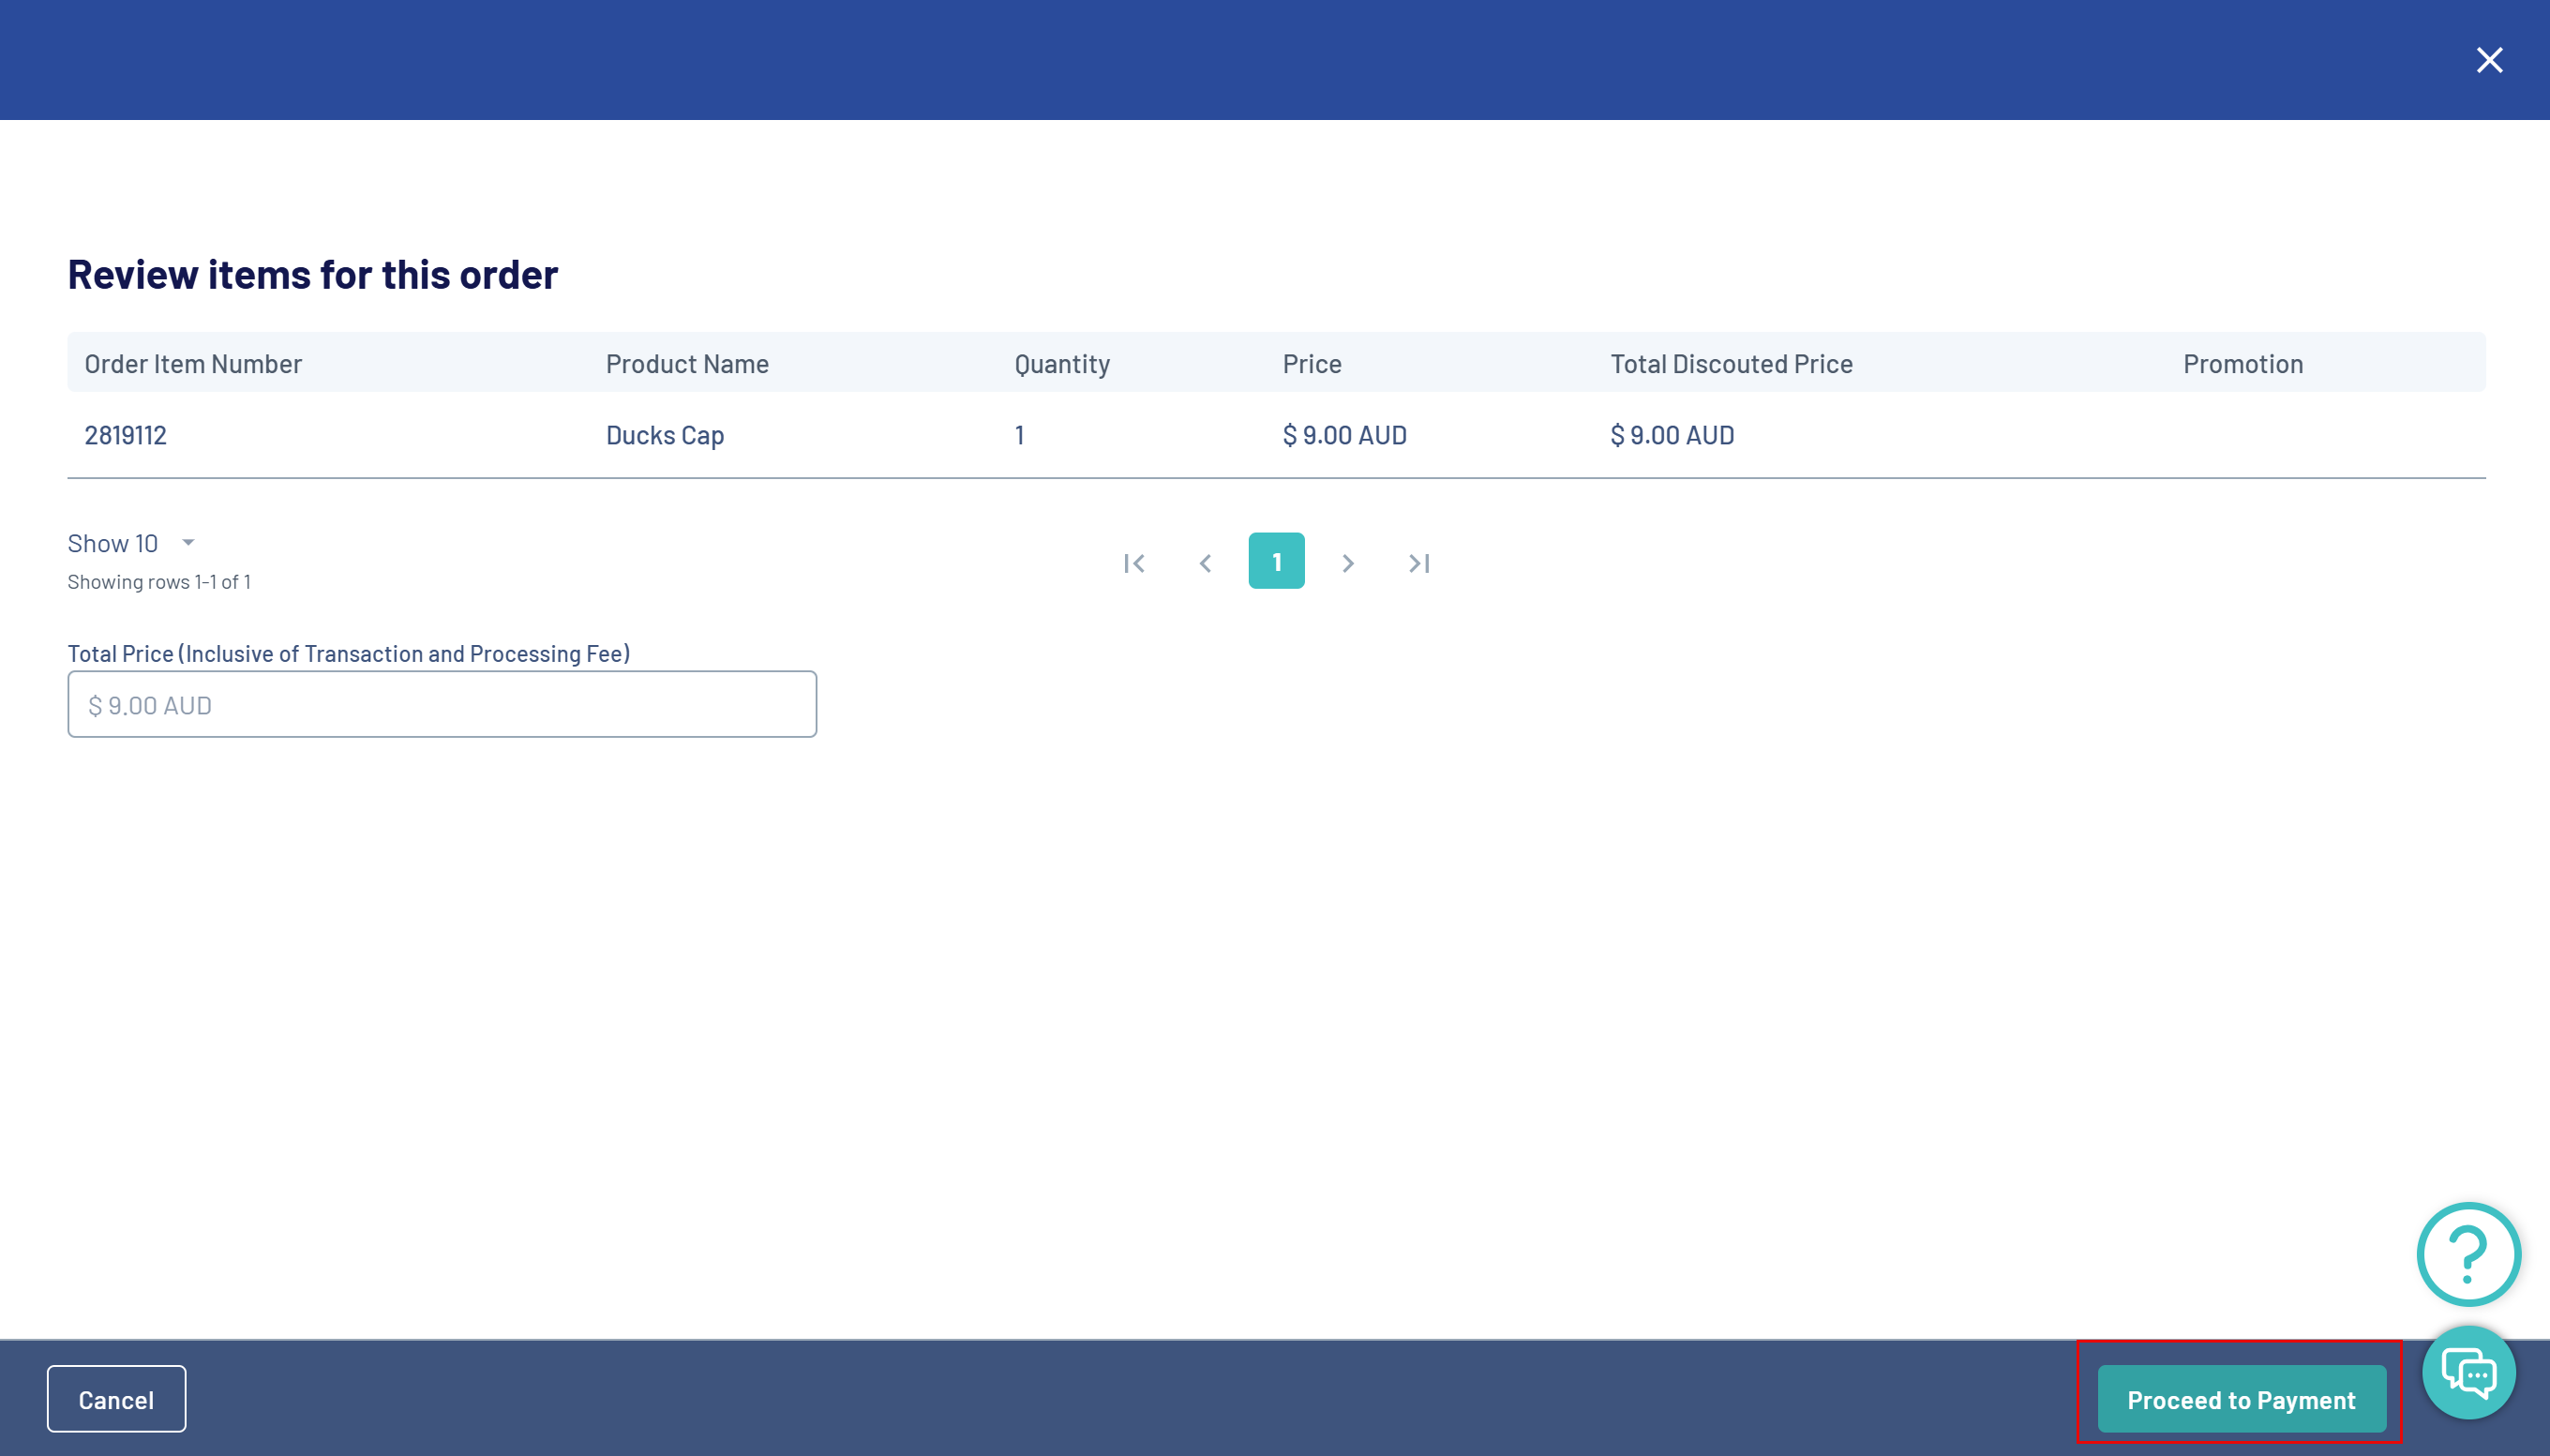Click Proceed to Payment button
This screenshot has height=1456, width=2550.
[2240, 1398]
